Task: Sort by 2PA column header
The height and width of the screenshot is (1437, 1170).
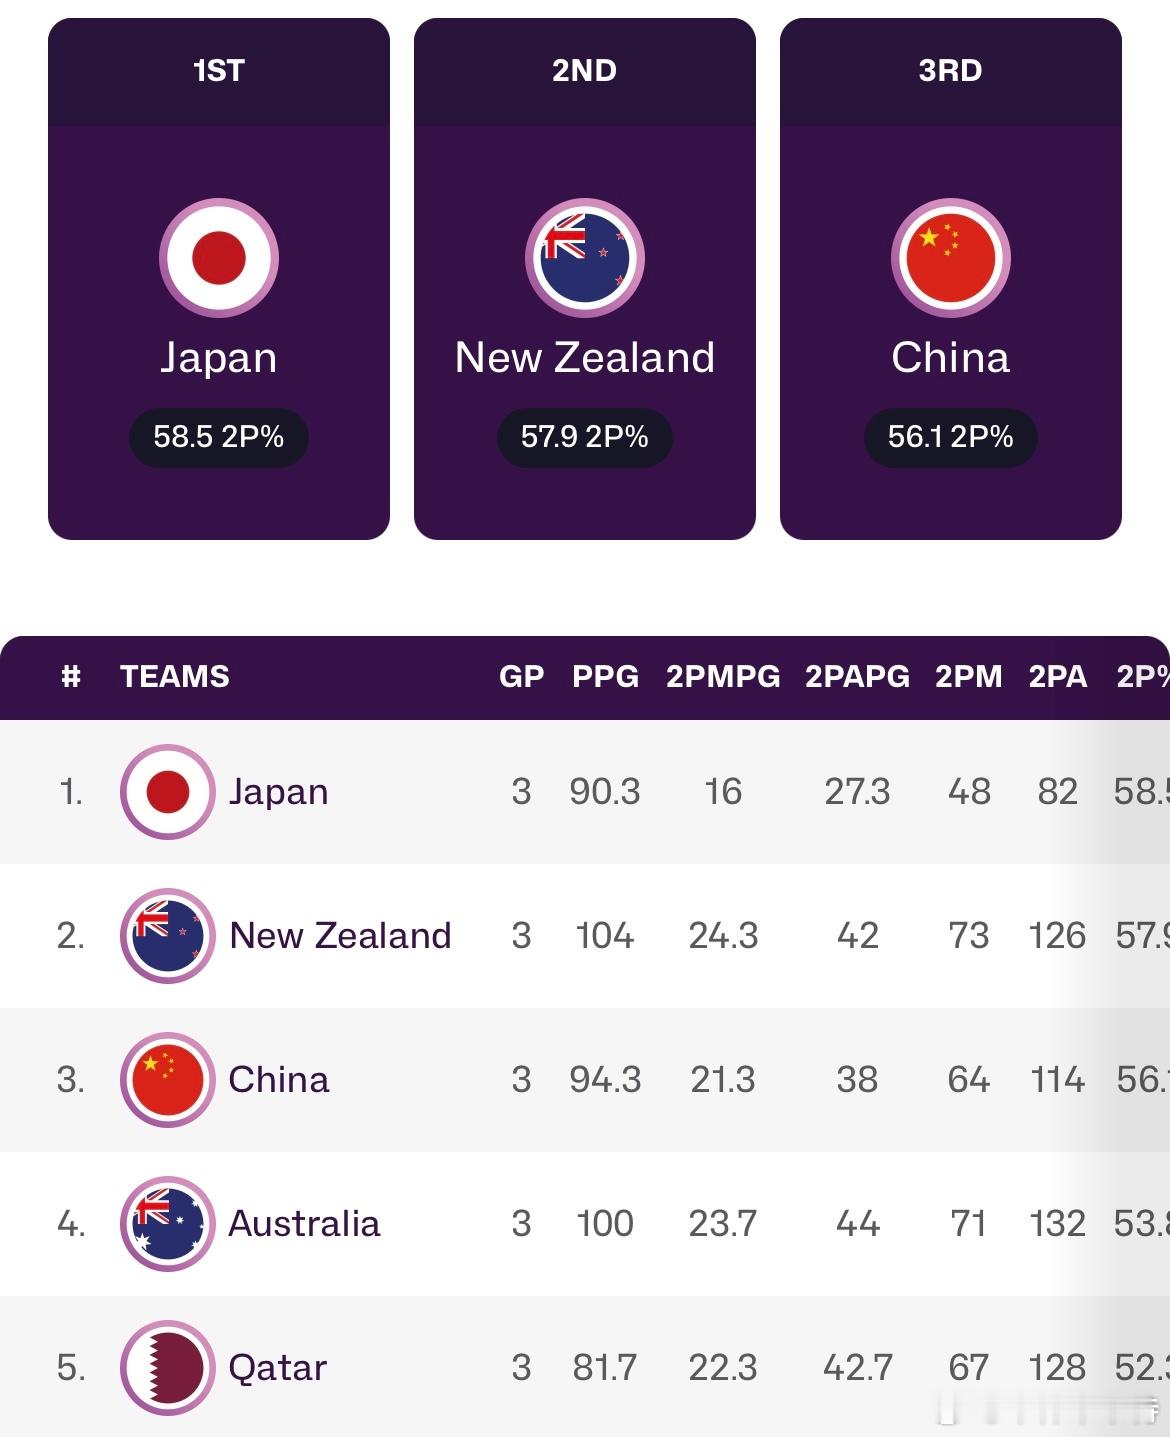Action: click(1057, 676)
